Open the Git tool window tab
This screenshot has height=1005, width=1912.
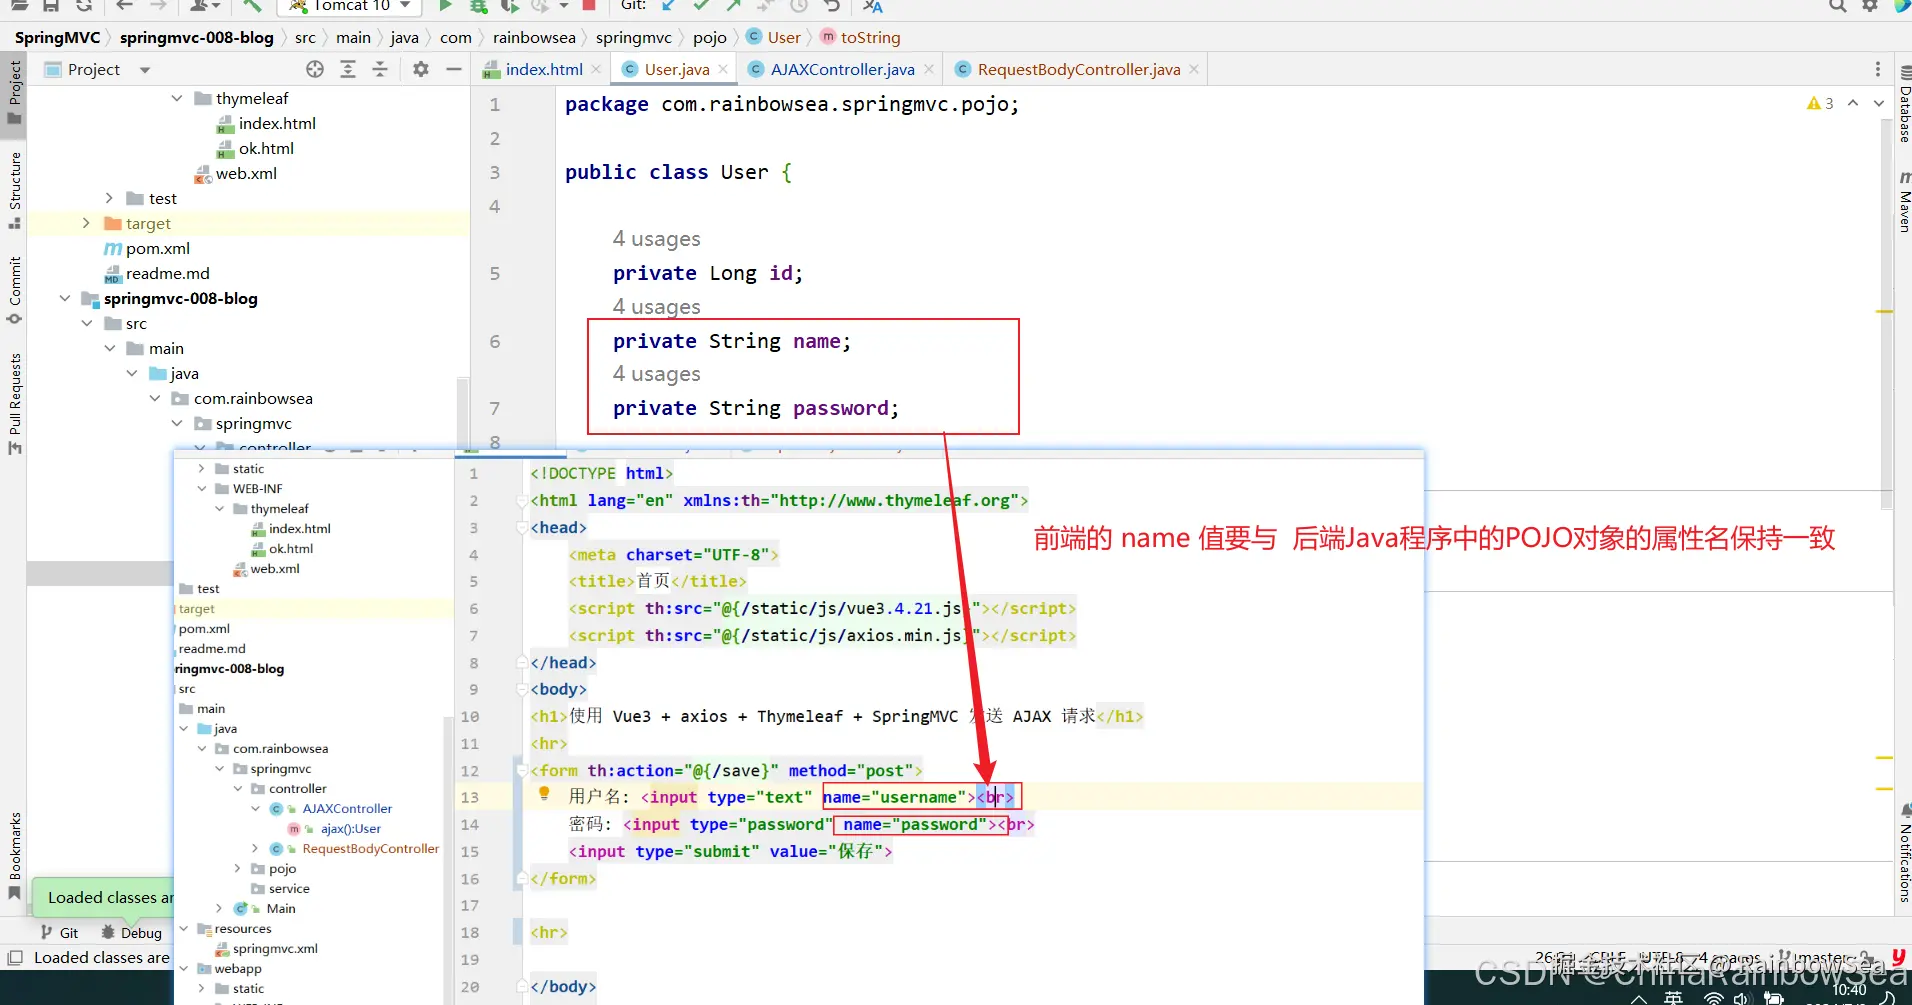point(60,933)
